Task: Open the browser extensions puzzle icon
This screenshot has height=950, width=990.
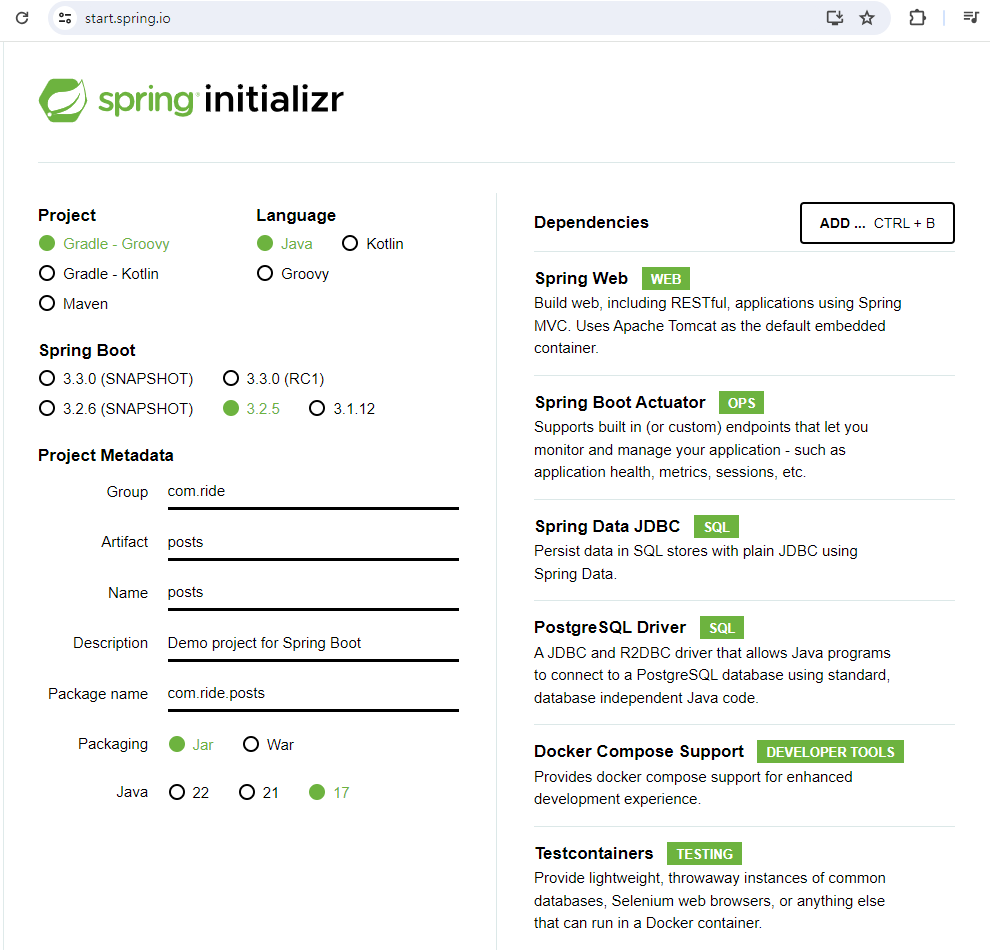Action: tap(917, 18)
